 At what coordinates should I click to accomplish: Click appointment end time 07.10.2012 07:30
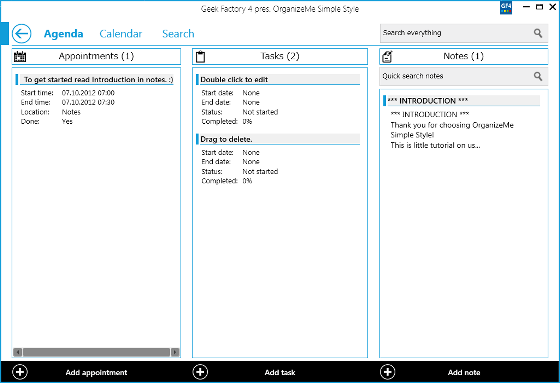pyautogui.click(x=88, y=103)
